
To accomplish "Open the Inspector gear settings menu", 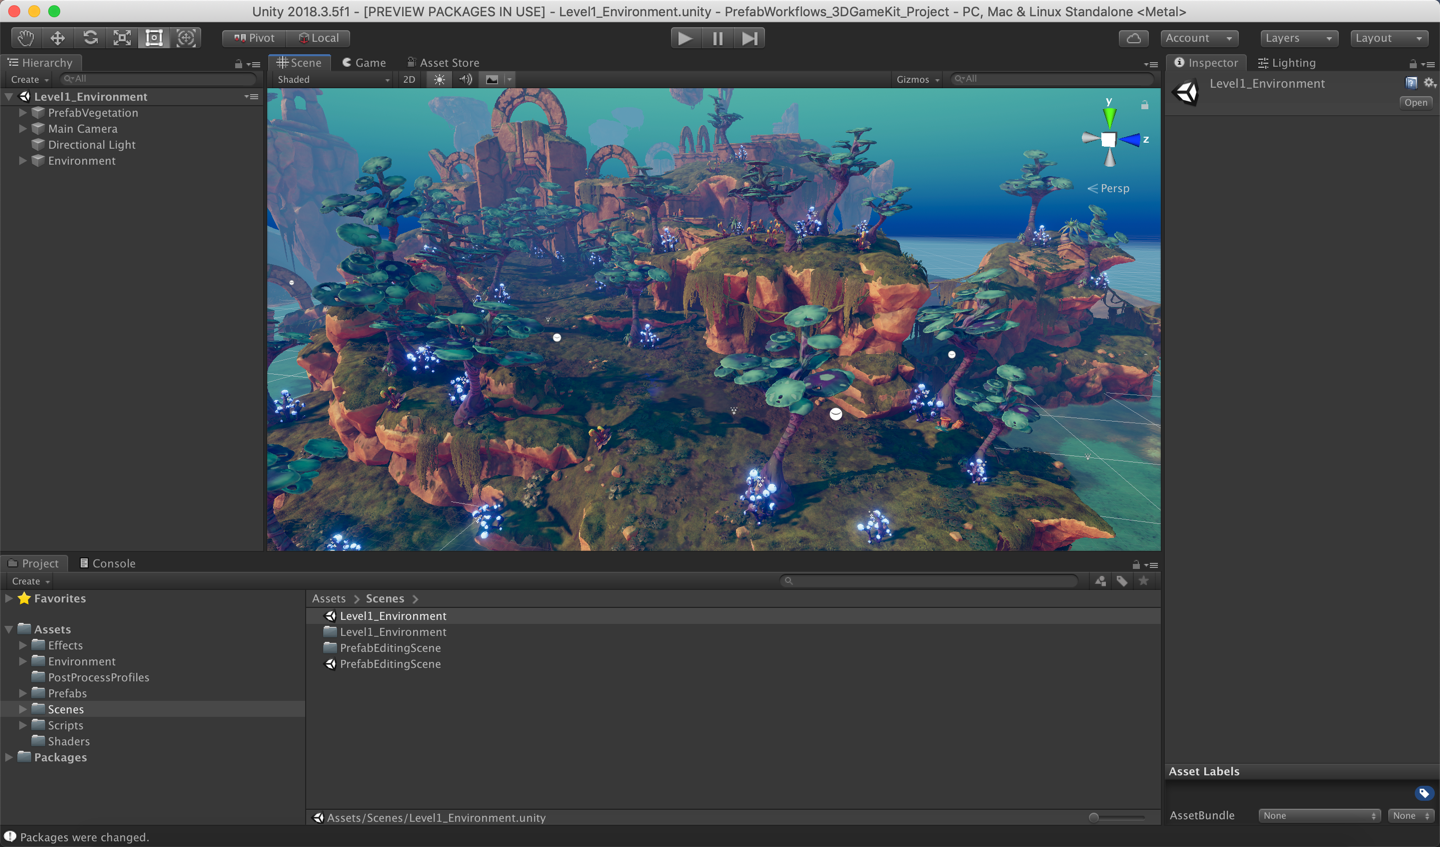I will [1429, 83].
